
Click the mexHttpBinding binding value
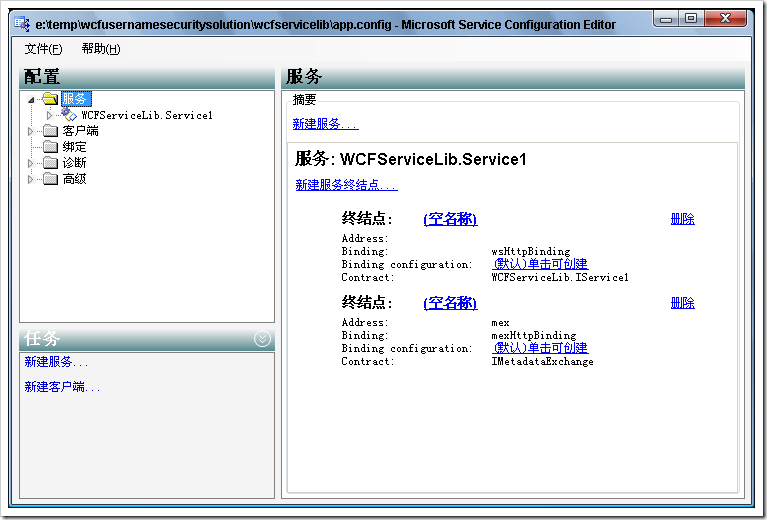point(534,336)
